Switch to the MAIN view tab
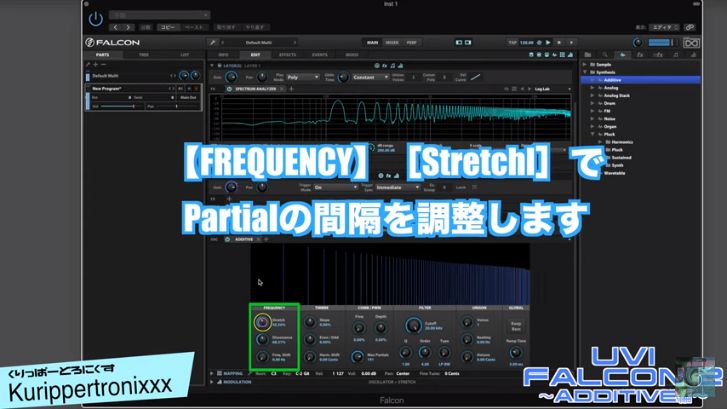727x409 pixels. pos(372,43)
